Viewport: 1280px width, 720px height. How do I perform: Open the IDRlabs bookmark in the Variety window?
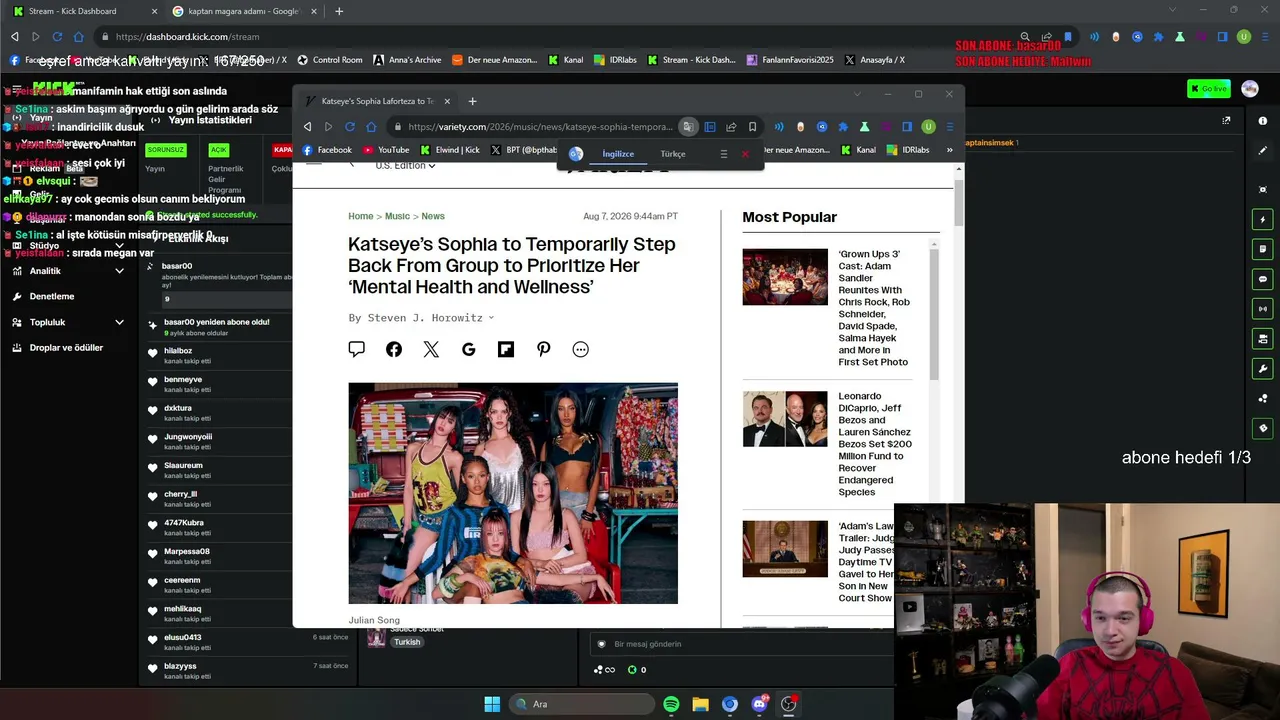[908, 150]
